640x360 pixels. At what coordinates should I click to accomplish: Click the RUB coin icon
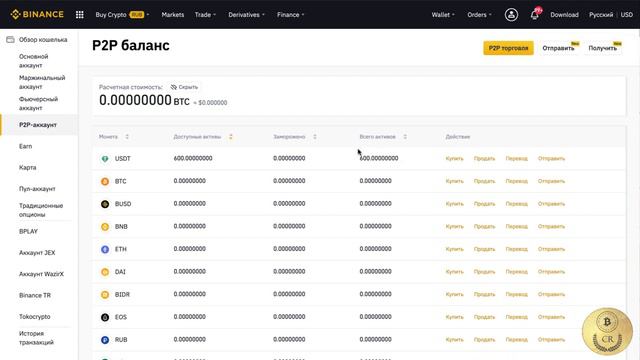105,340
